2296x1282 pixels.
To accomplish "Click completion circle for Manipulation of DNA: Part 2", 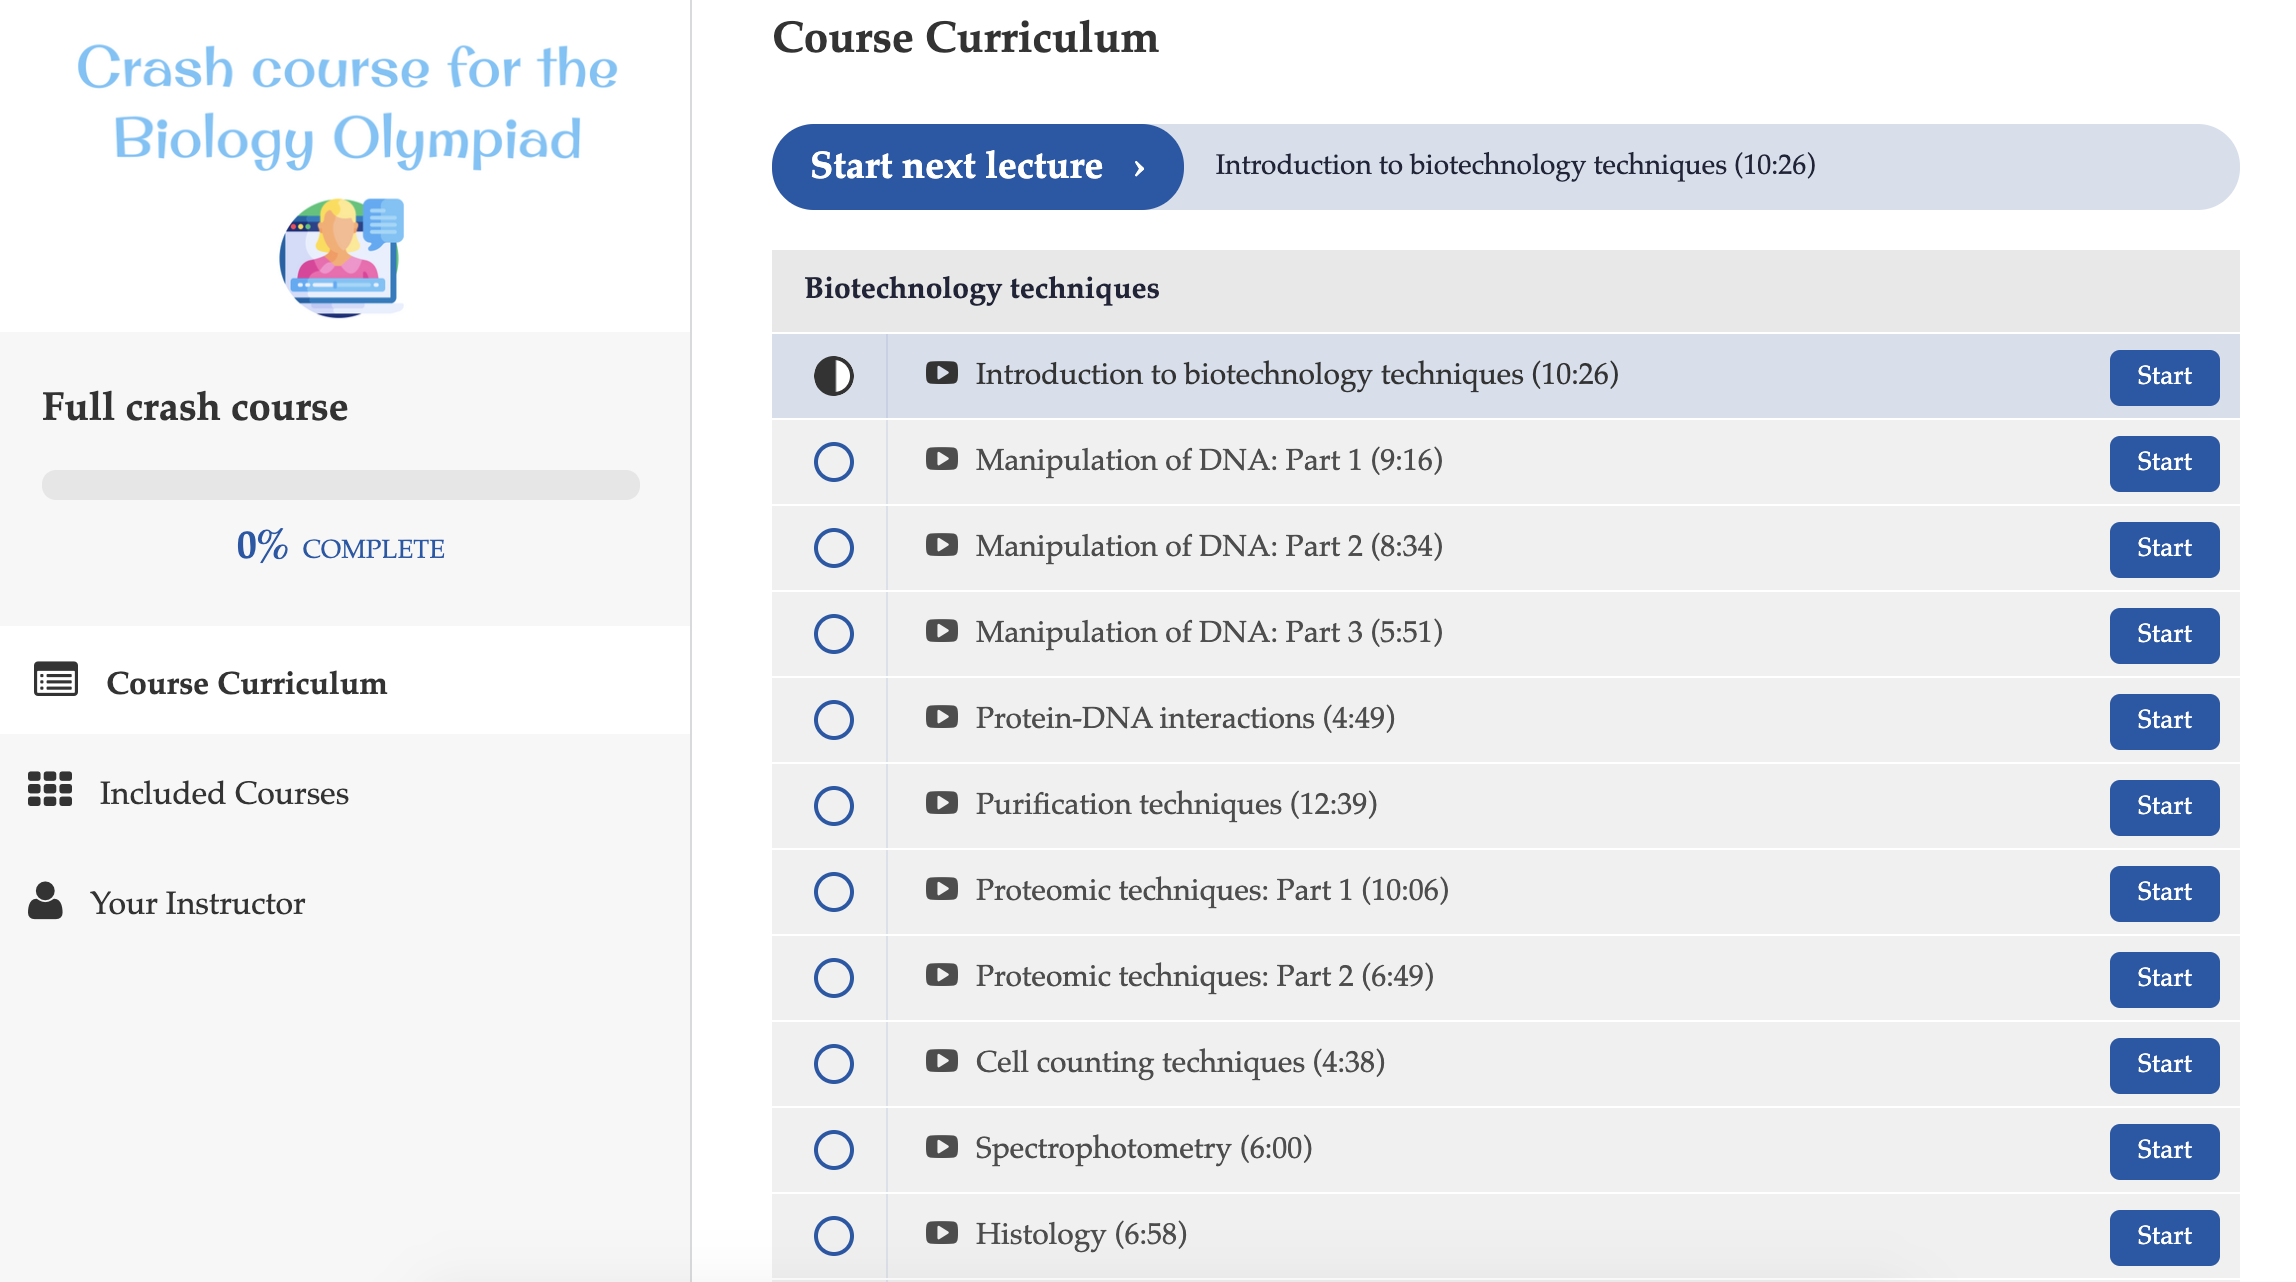I will pyautogui.click(x=833, y=548).
